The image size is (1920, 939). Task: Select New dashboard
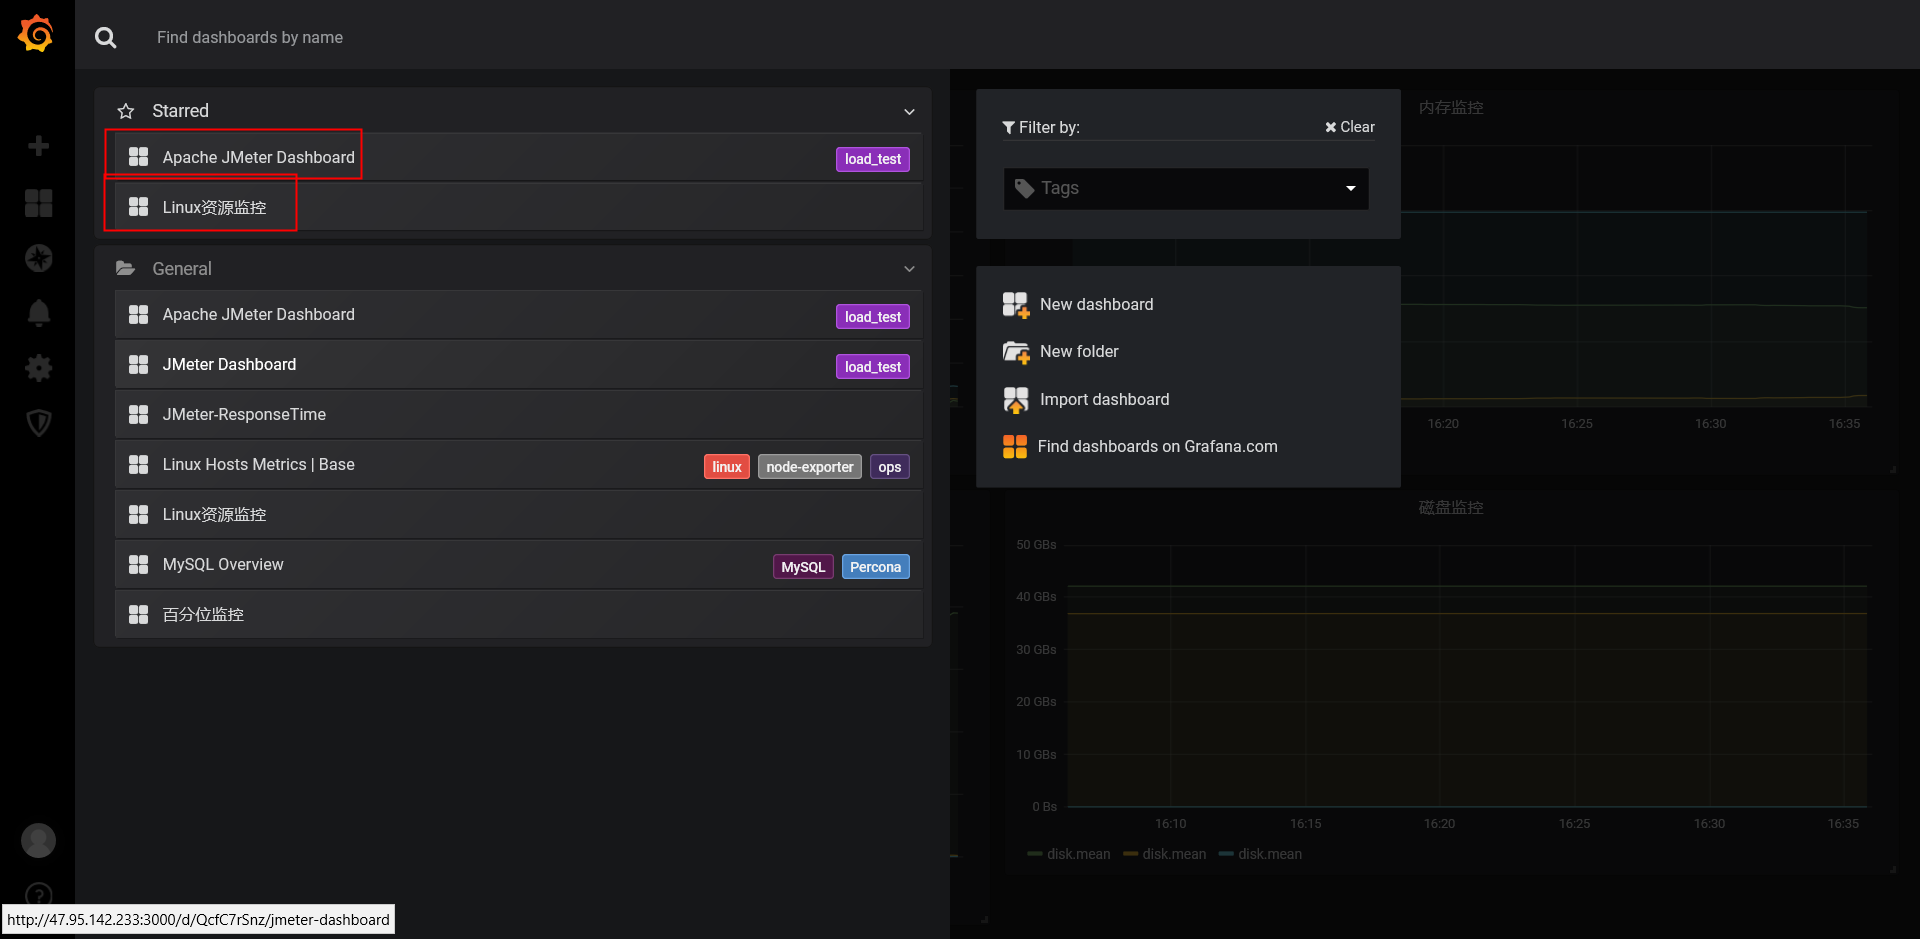[x=1096, y=305]
